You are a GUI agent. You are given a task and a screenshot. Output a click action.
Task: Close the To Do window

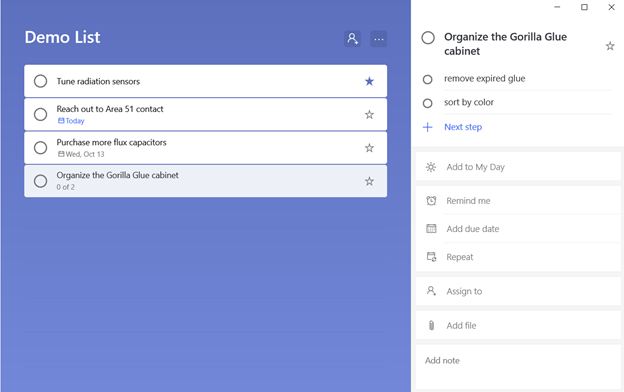pos(611,7)
